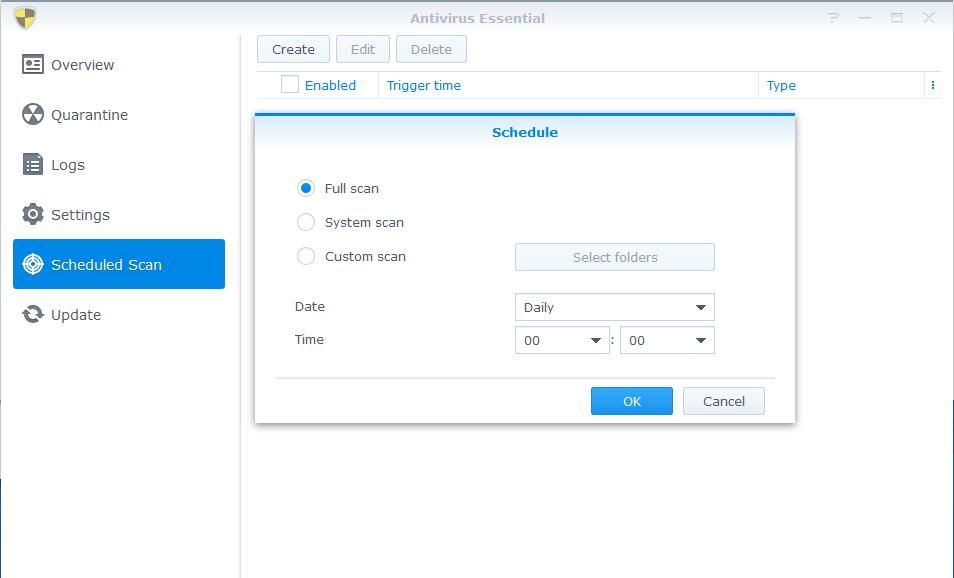Cancel the Schedule dialog

pyautogui.click(x=723, y=401)
